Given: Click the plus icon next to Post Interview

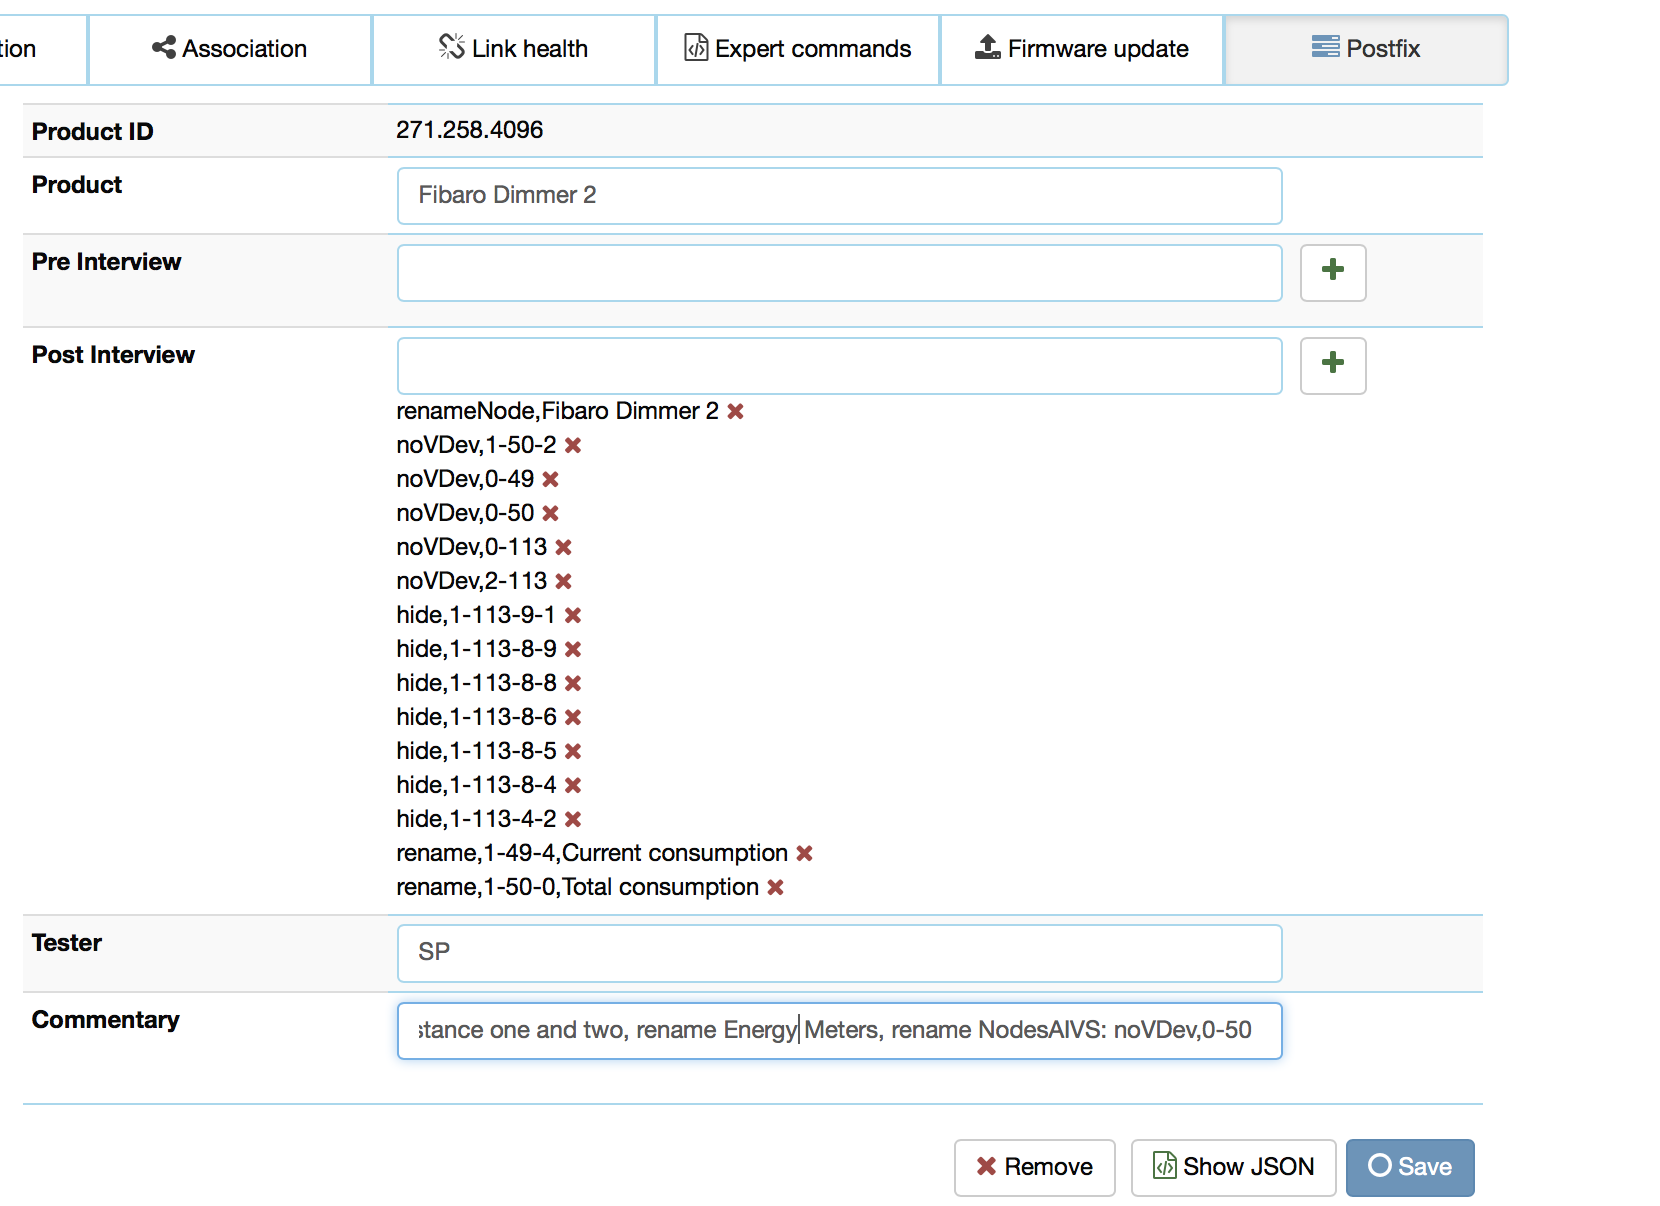Looking at the screenshot, I should tap(1332, 366).
